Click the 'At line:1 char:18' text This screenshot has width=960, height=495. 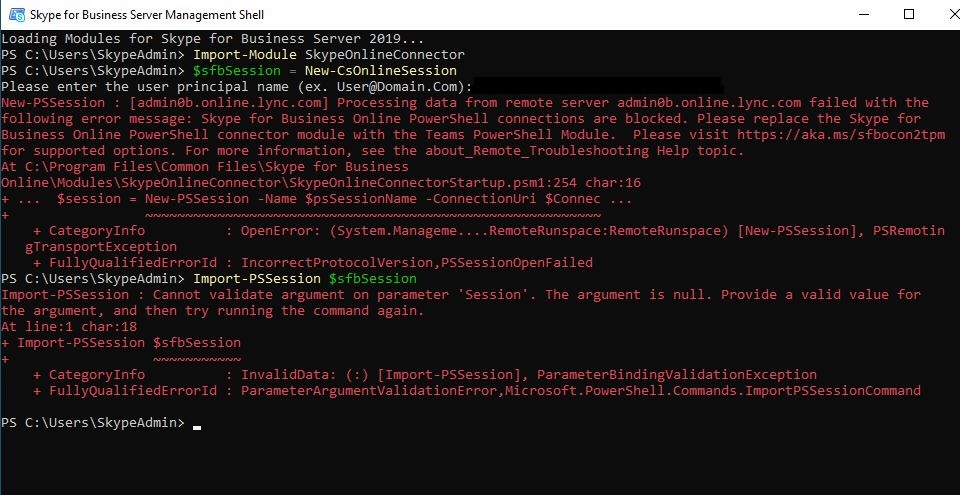click(x=69, y=326)
